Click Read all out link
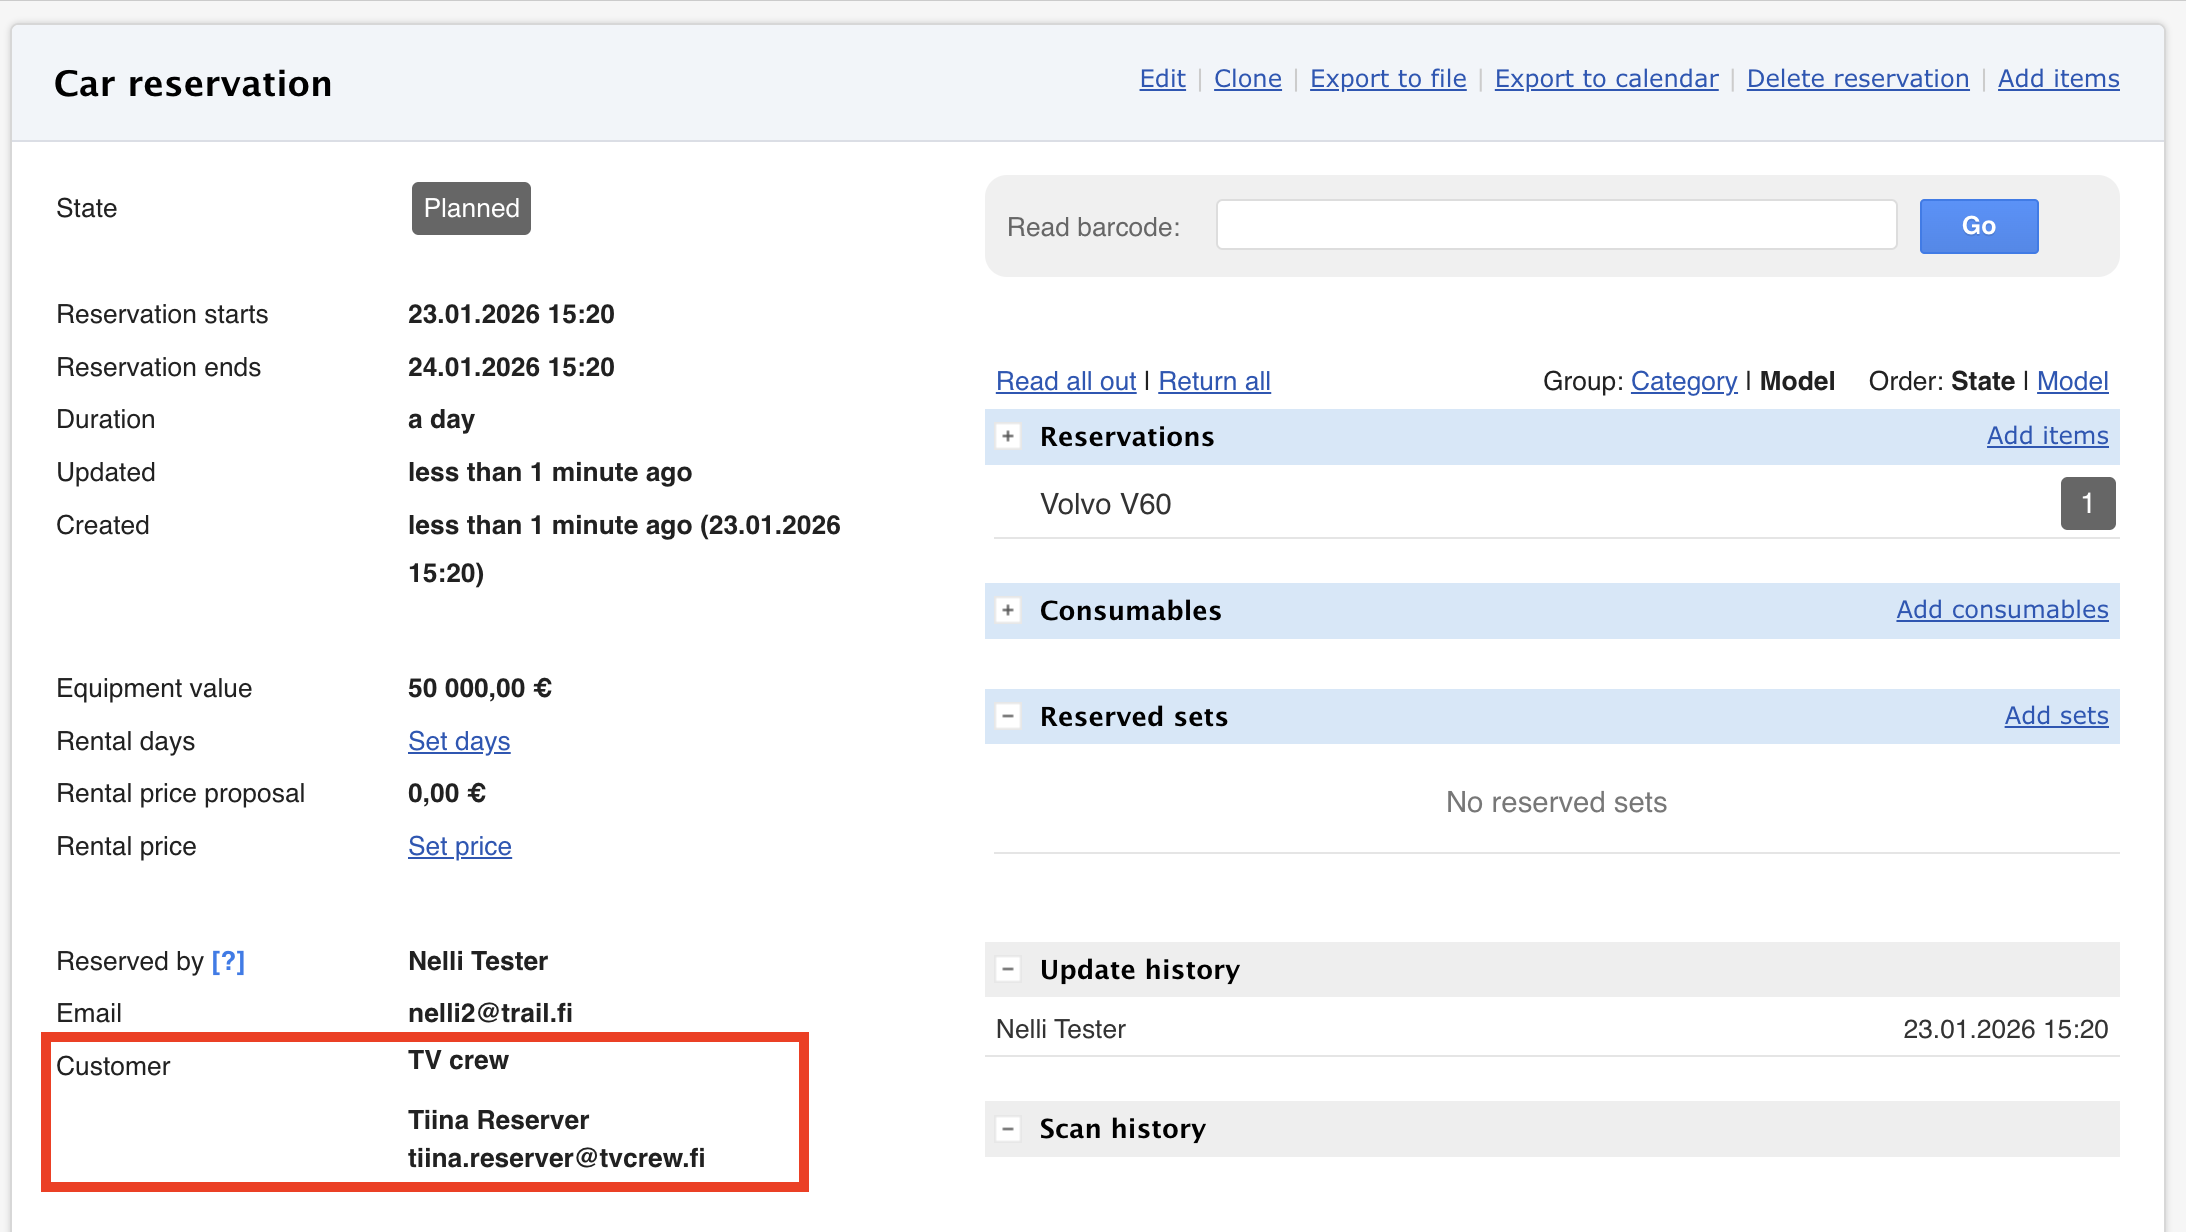 click(x=1066, y=381)
